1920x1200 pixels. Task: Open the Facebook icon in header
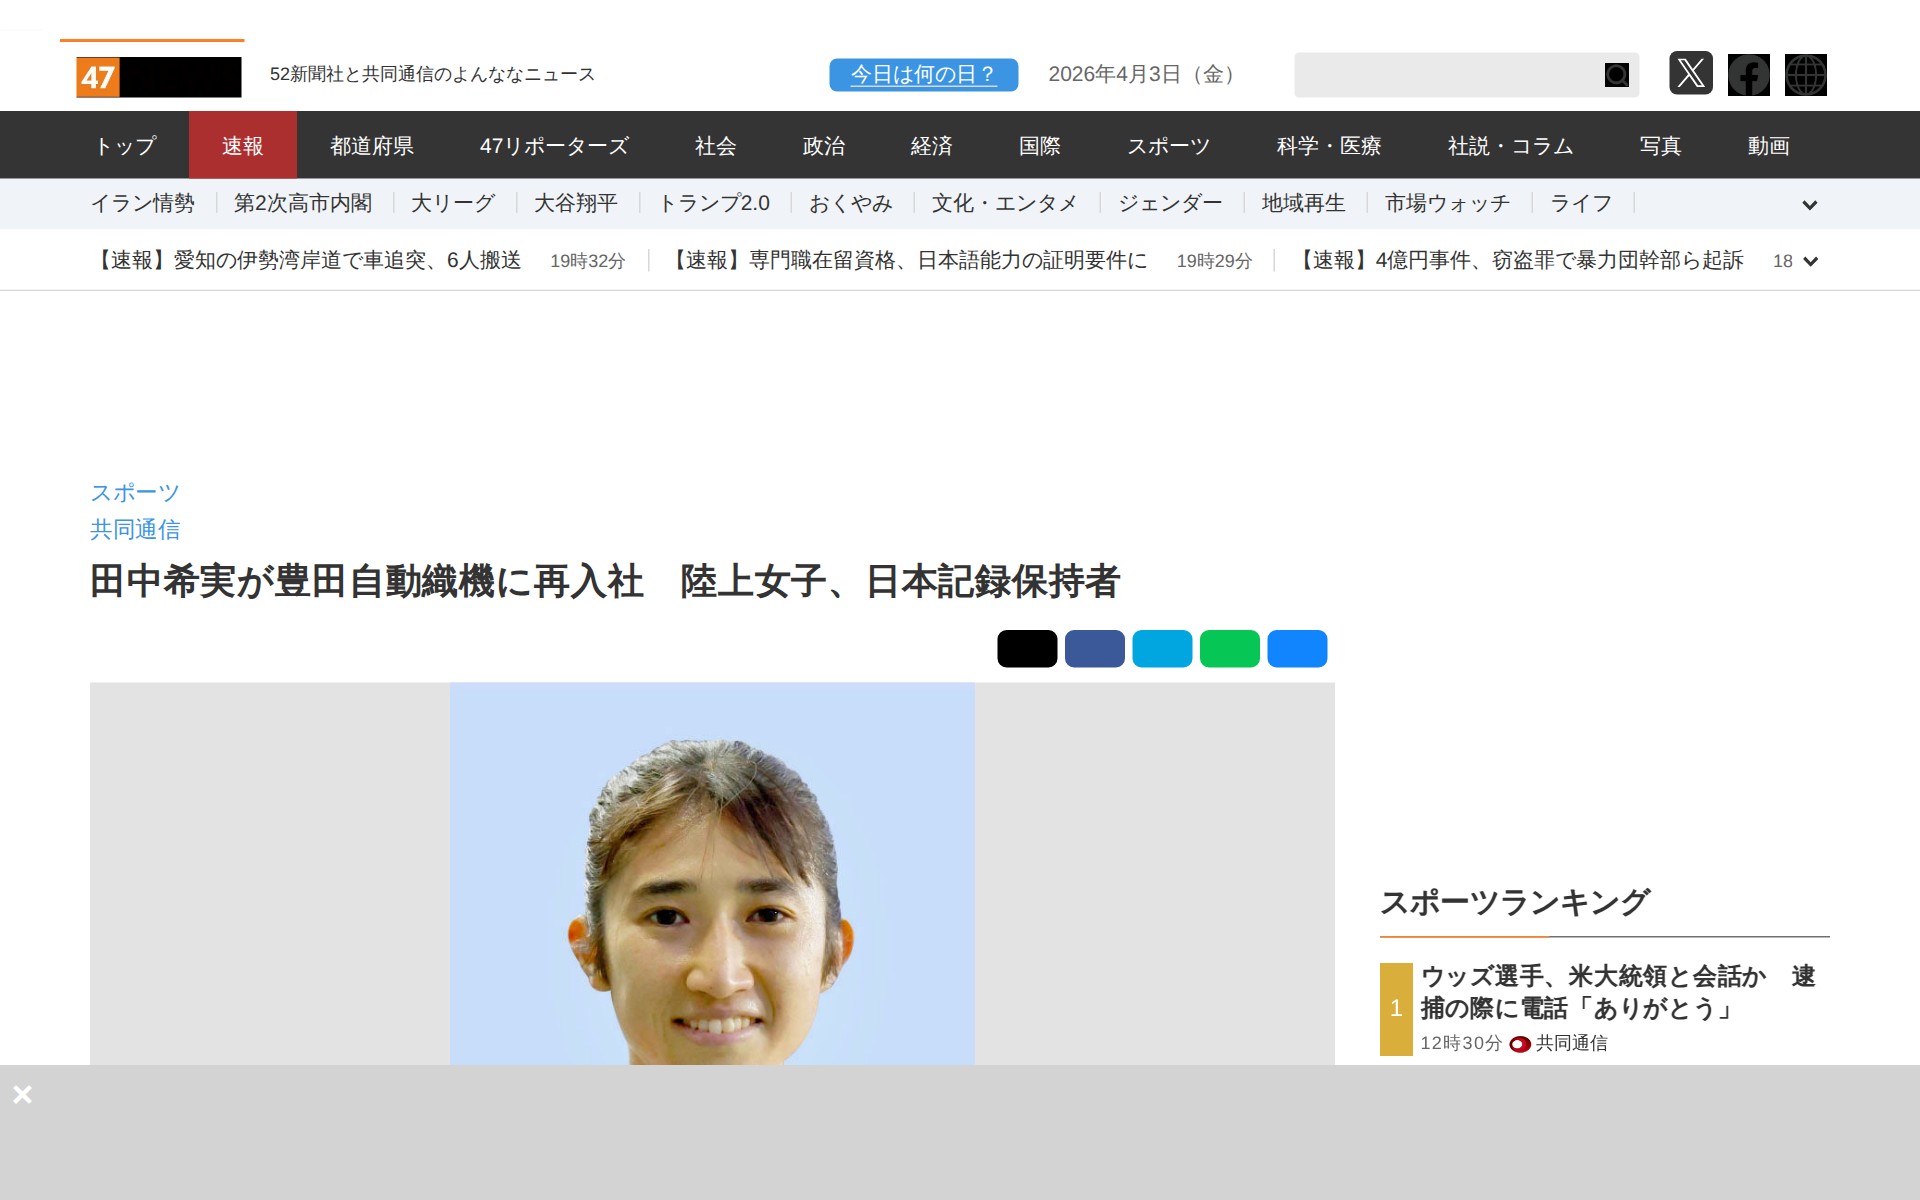pos(1748,74)
